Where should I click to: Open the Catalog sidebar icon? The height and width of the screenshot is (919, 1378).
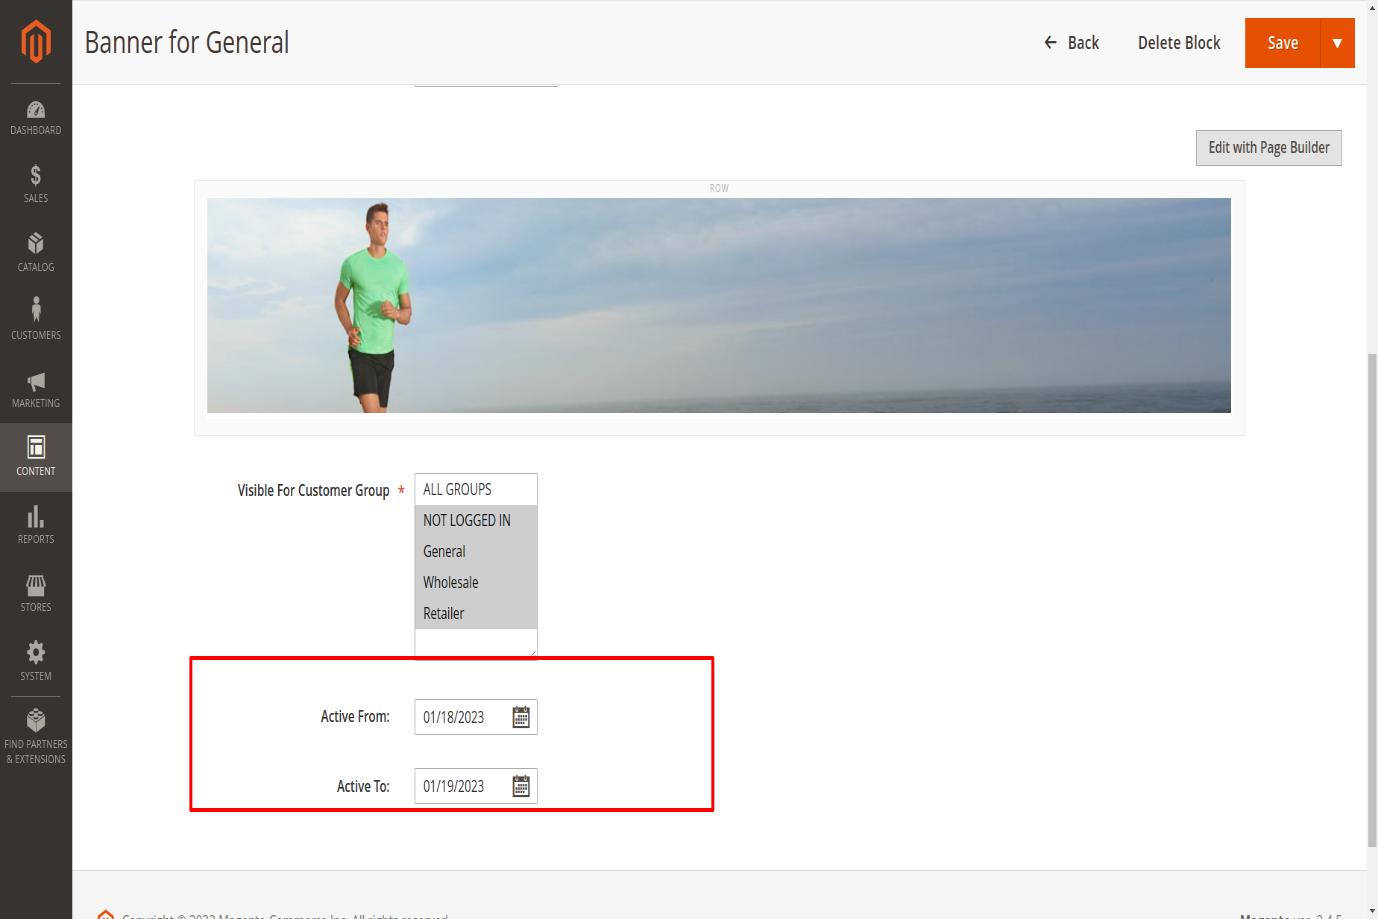[36, 244]
